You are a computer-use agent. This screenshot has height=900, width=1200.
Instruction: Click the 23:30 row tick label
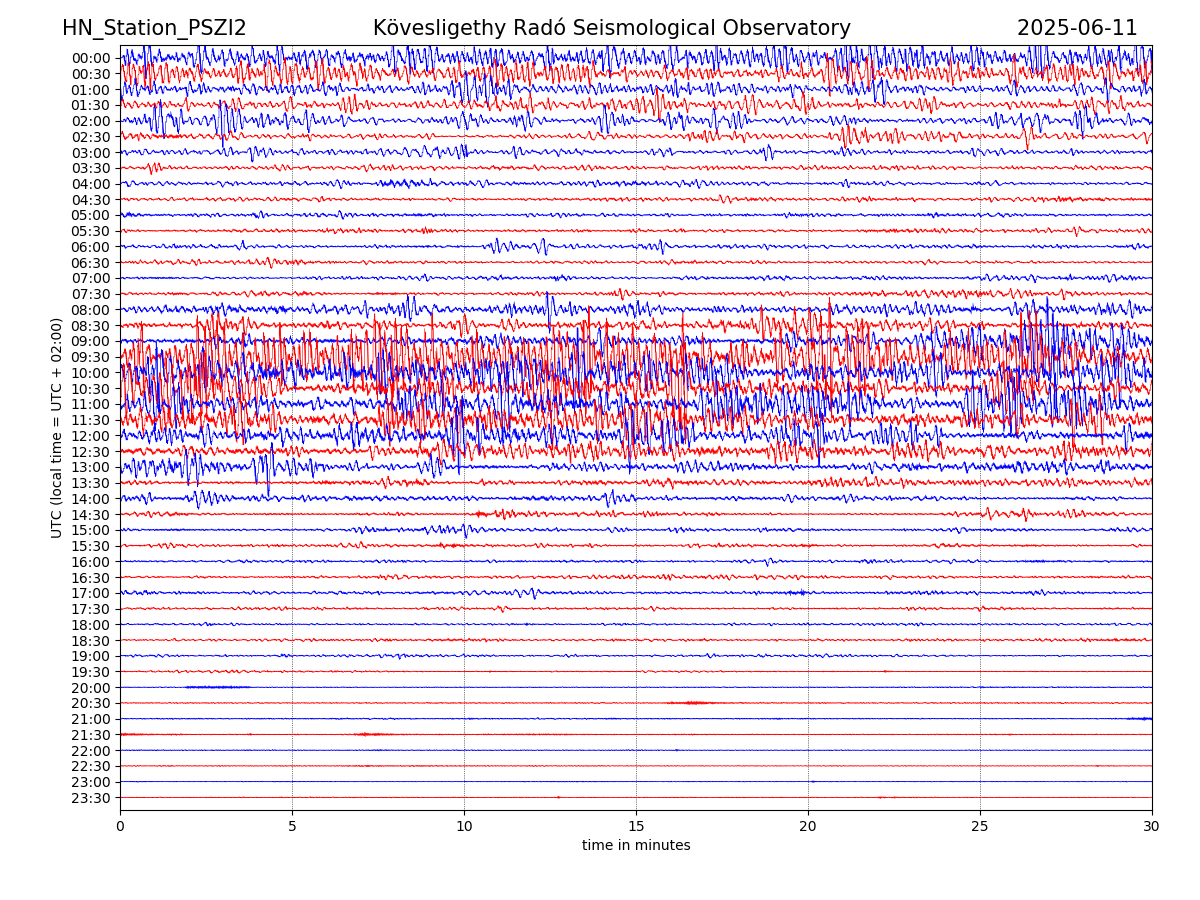tap(90, 798)
